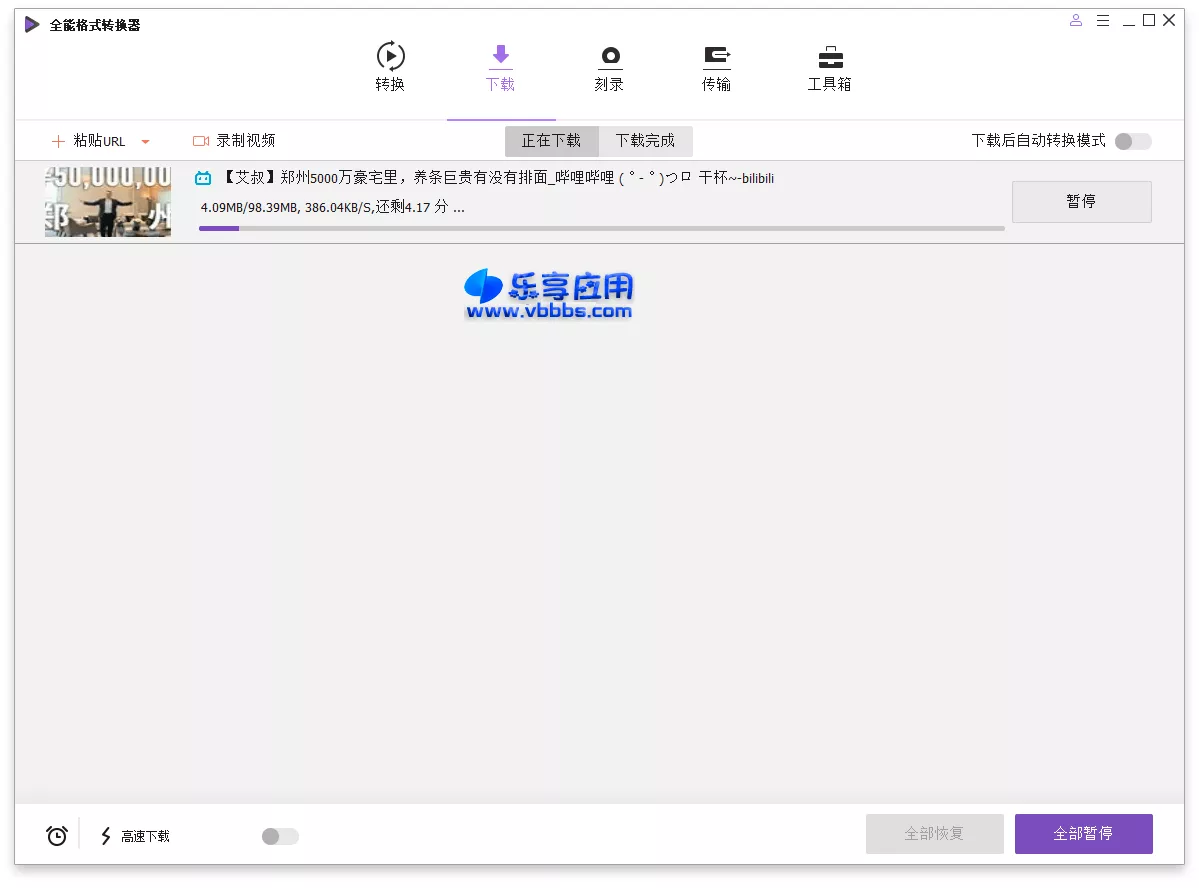This screenshot has width=1199, height=888.
Task: Click the 全部暂停 pause all button
Action: 1083,833
